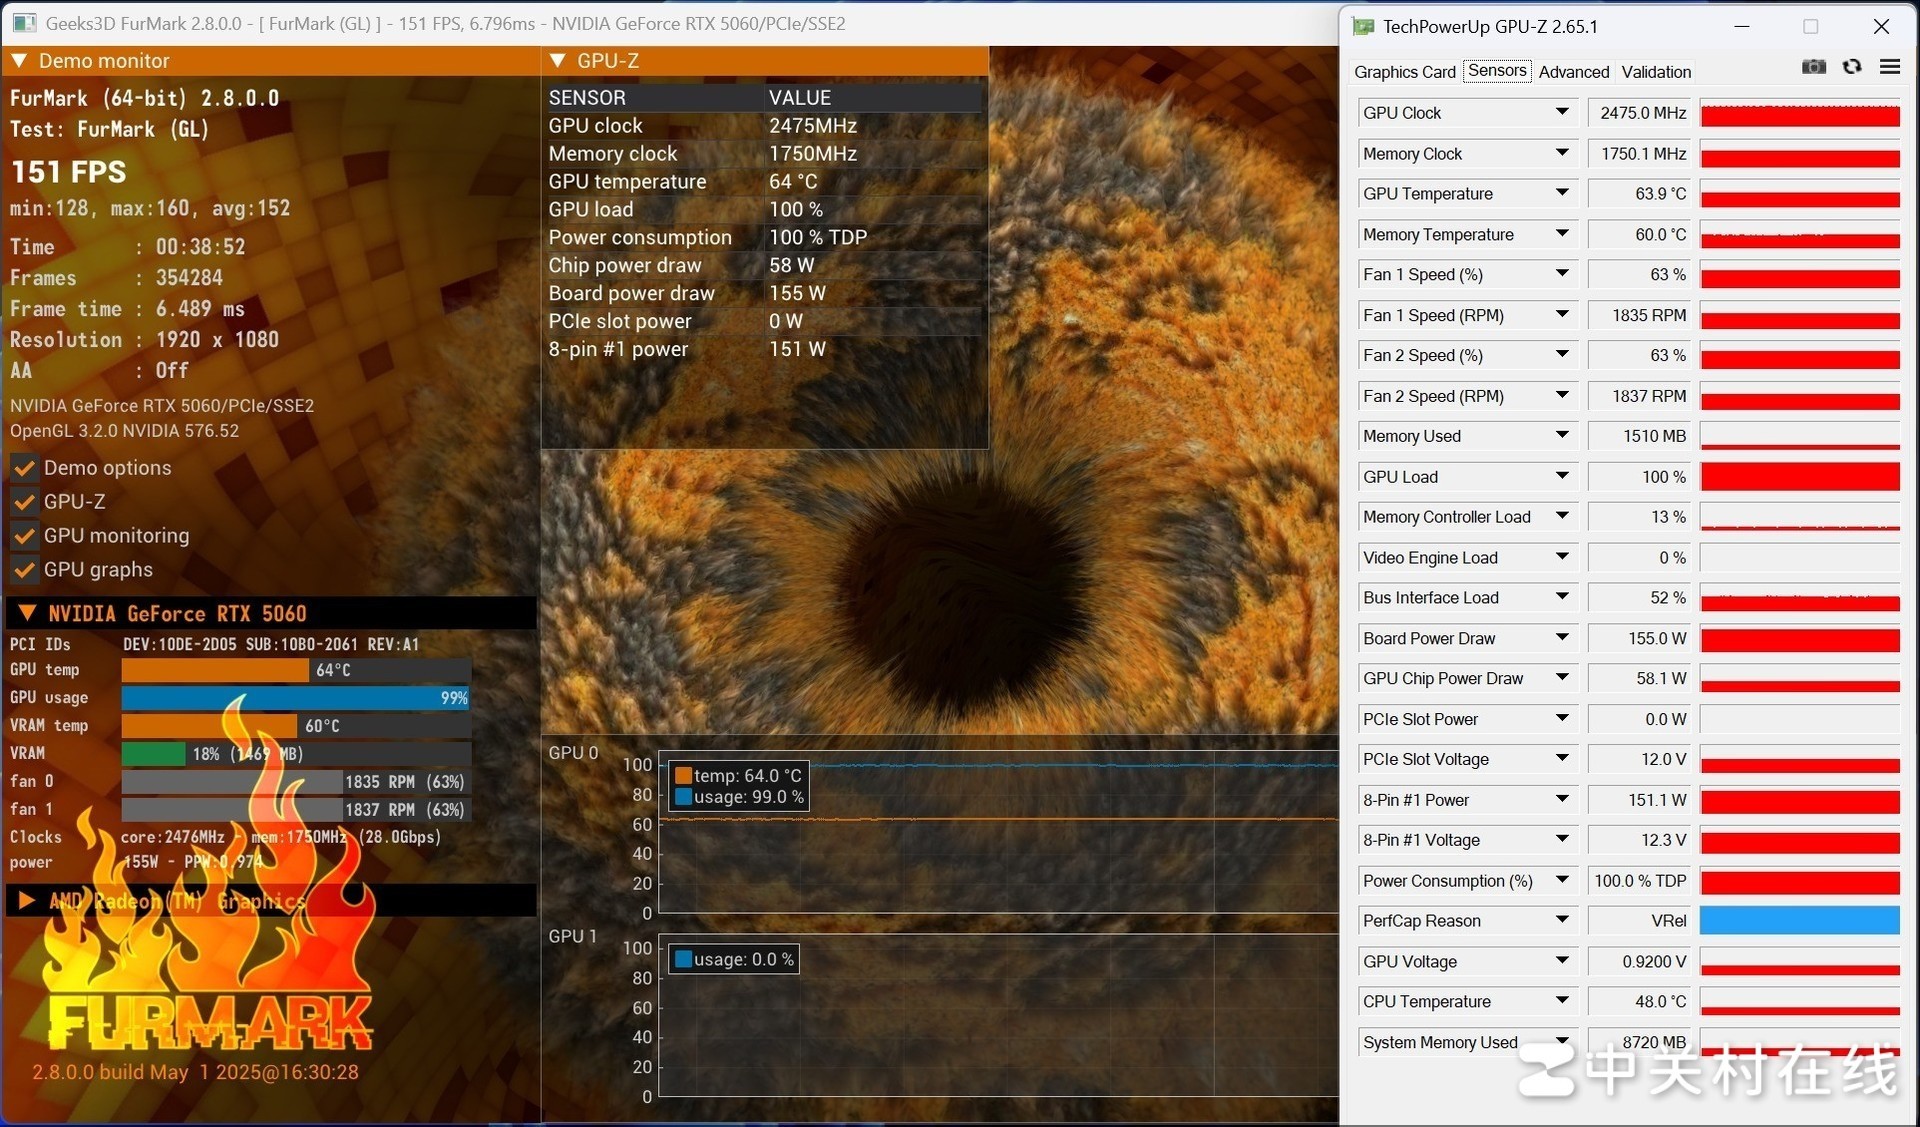Switch to the Validation tab
Screen dimensions: 1920x1127
[1656, 72]
